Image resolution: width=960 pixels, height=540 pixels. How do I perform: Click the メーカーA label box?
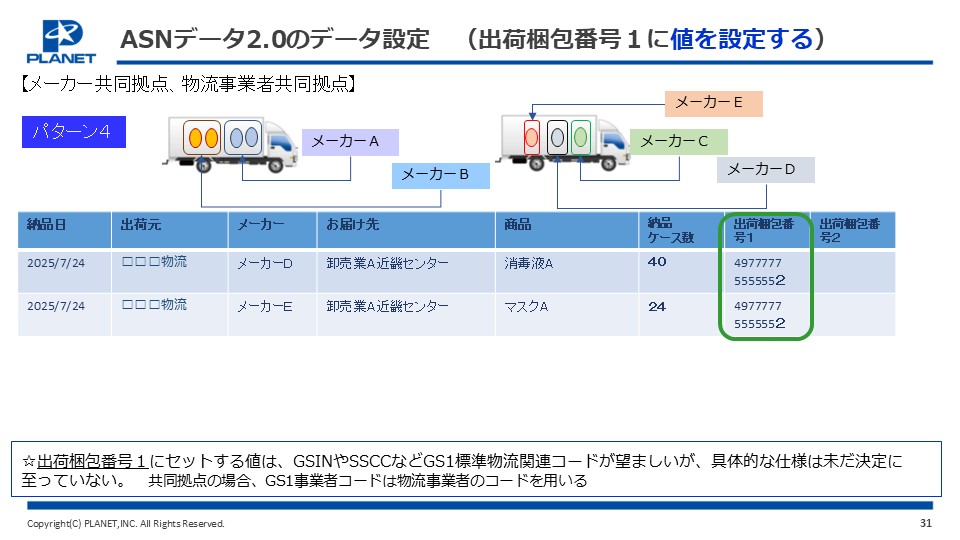(350, 142)
